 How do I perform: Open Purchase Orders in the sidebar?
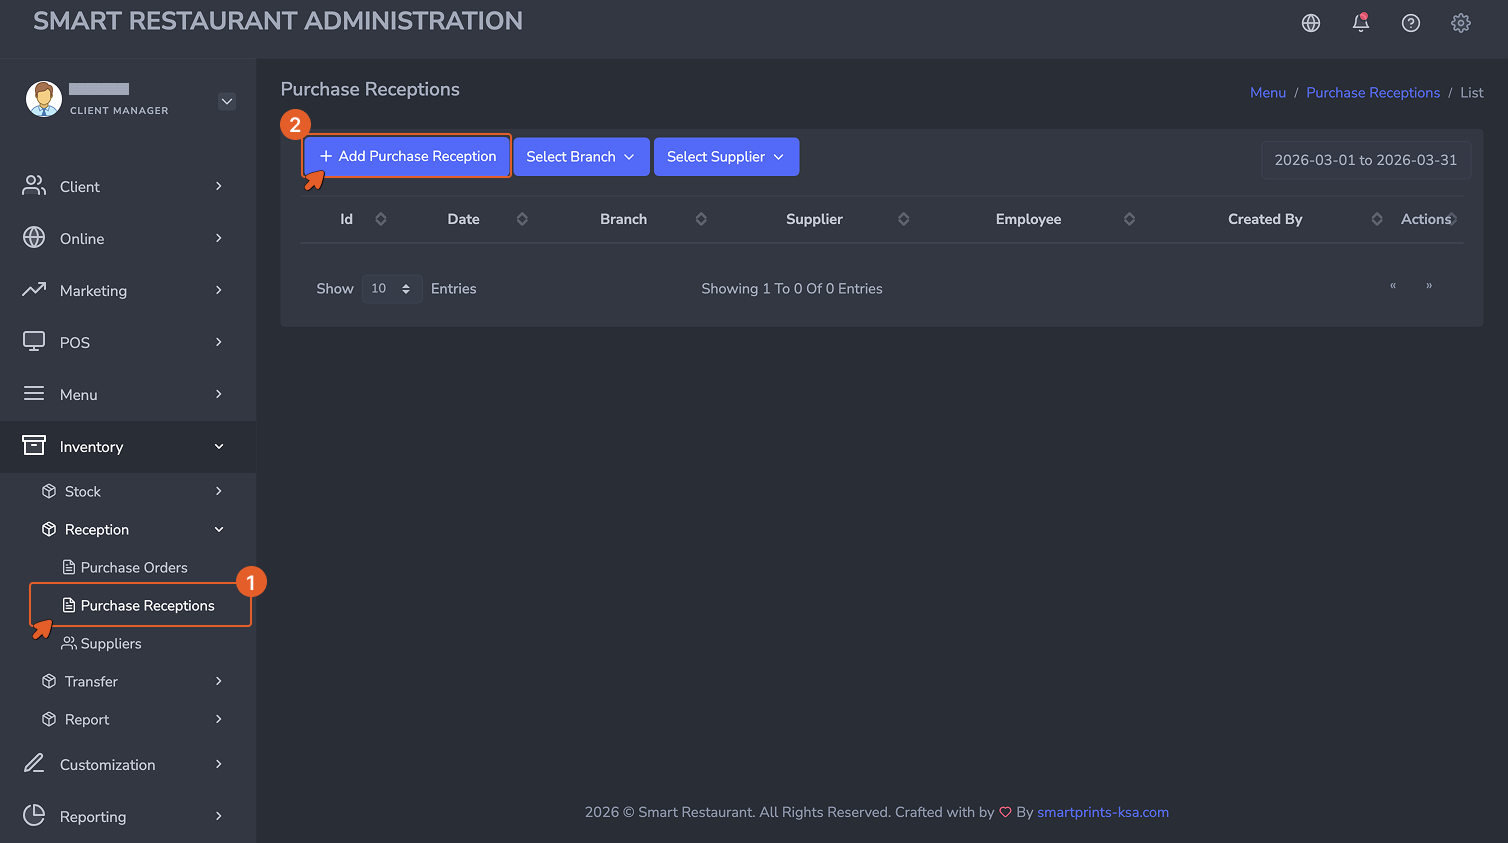click(x=134, y=567)
